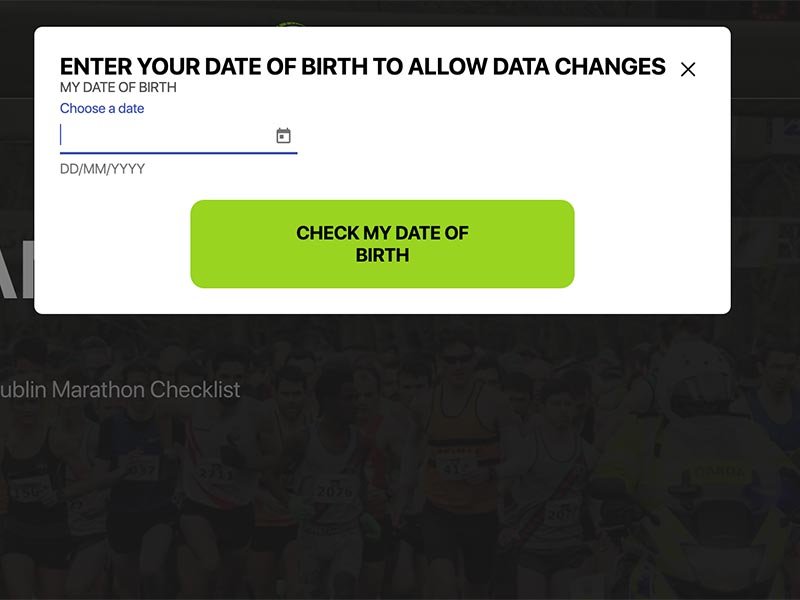Click the runner's bib number 2711
Image resolution: width=800 pixels, height=600 pixels.
click(x=215, y=472)
